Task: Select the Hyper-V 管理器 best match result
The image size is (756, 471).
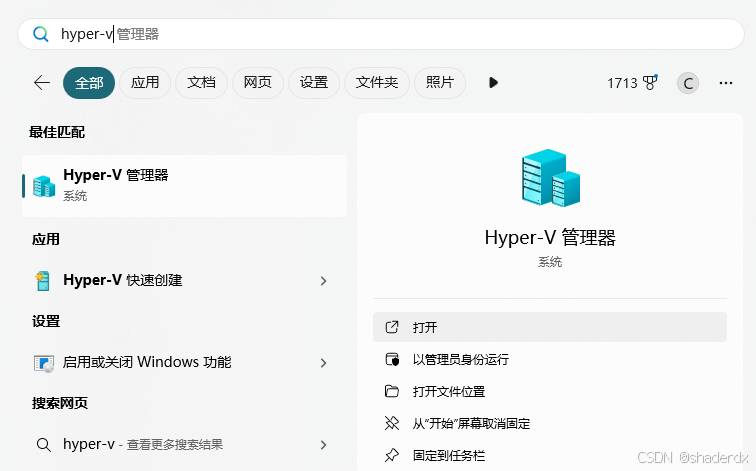Action: 185,186
